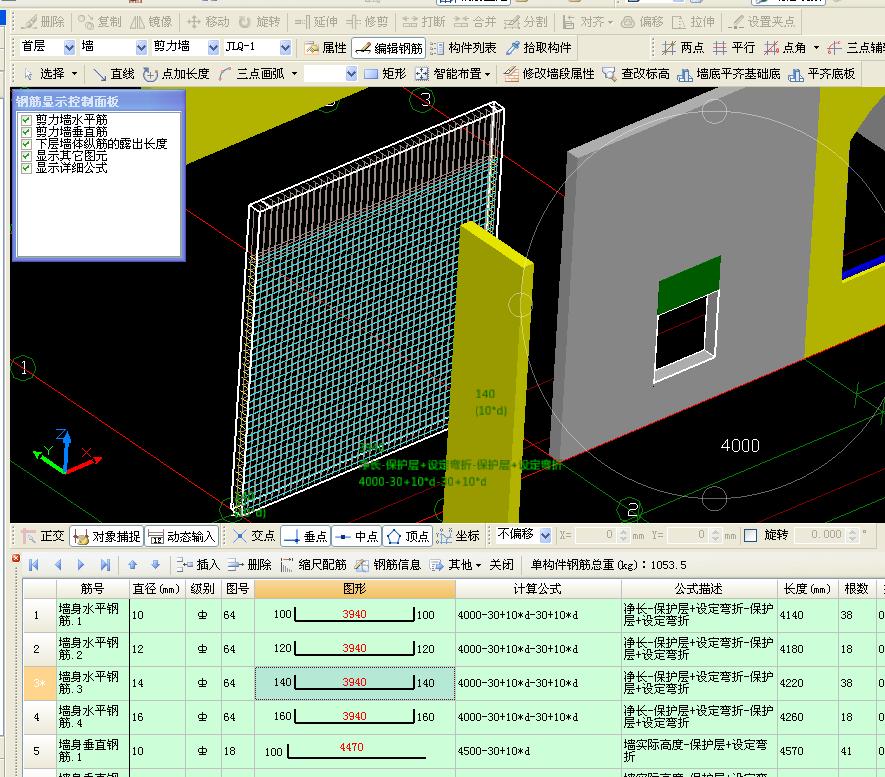Activate the 平行 parallel axis tool
The image size is (885, 777).
(734, 48)
